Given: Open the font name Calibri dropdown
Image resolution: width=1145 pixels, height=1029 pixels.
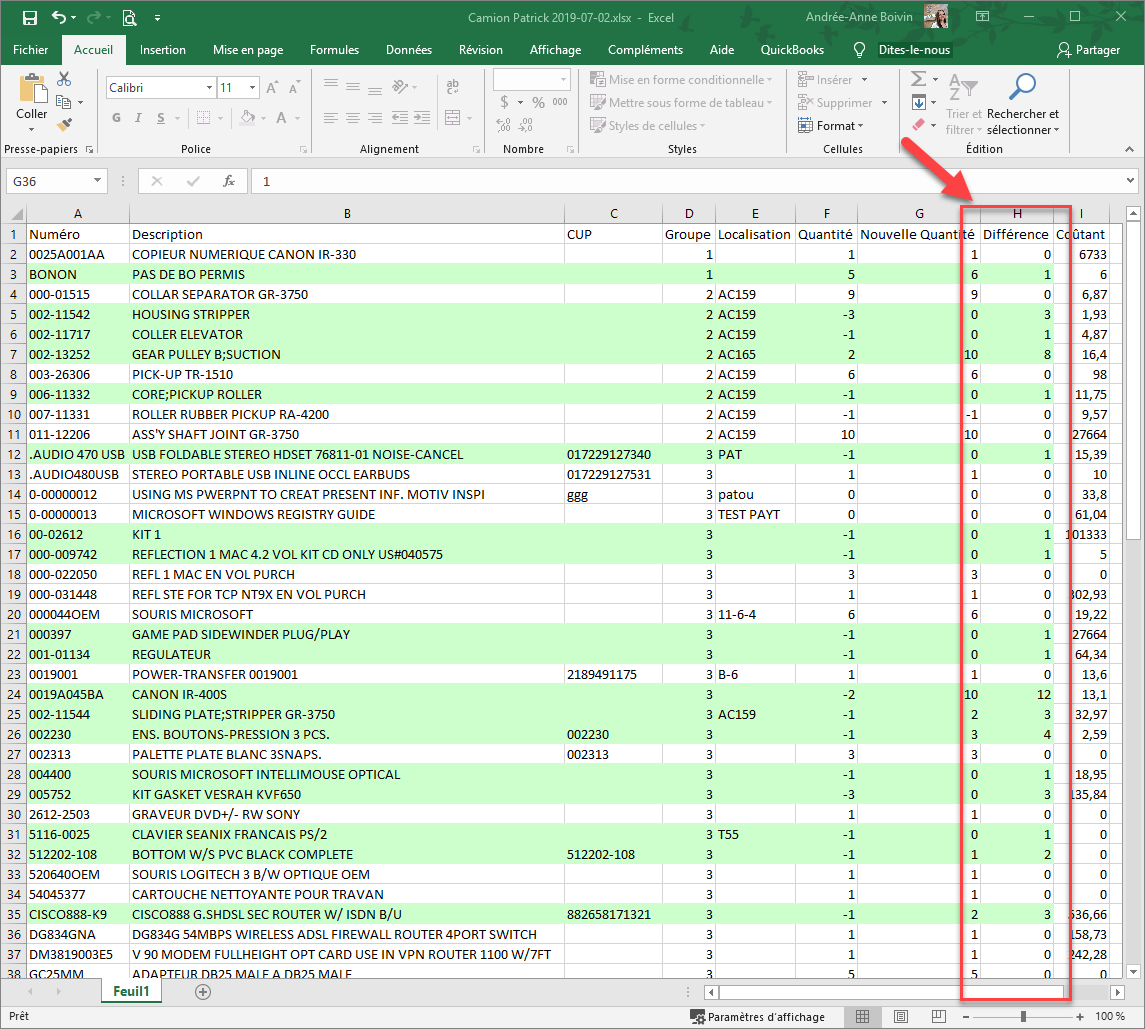Looking at the screenshot, I should [x=209, y=88].
